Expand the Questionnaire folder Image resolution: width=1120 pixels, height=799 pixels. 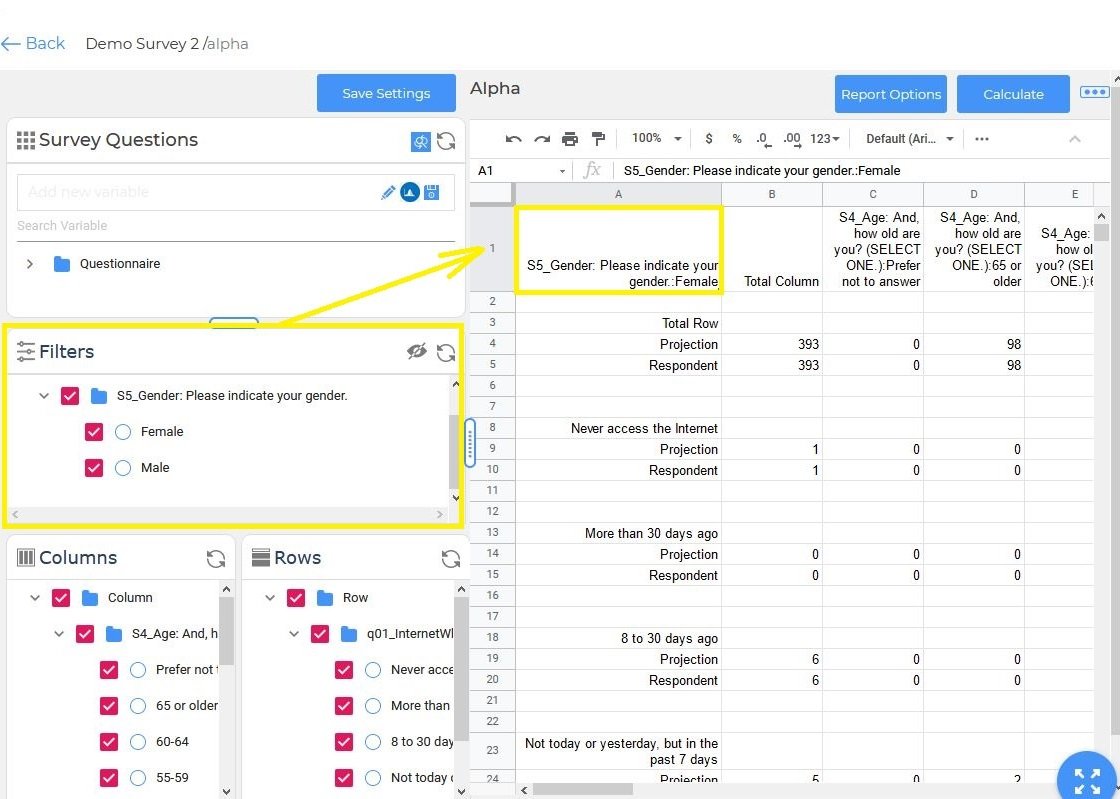click(30, 264)
